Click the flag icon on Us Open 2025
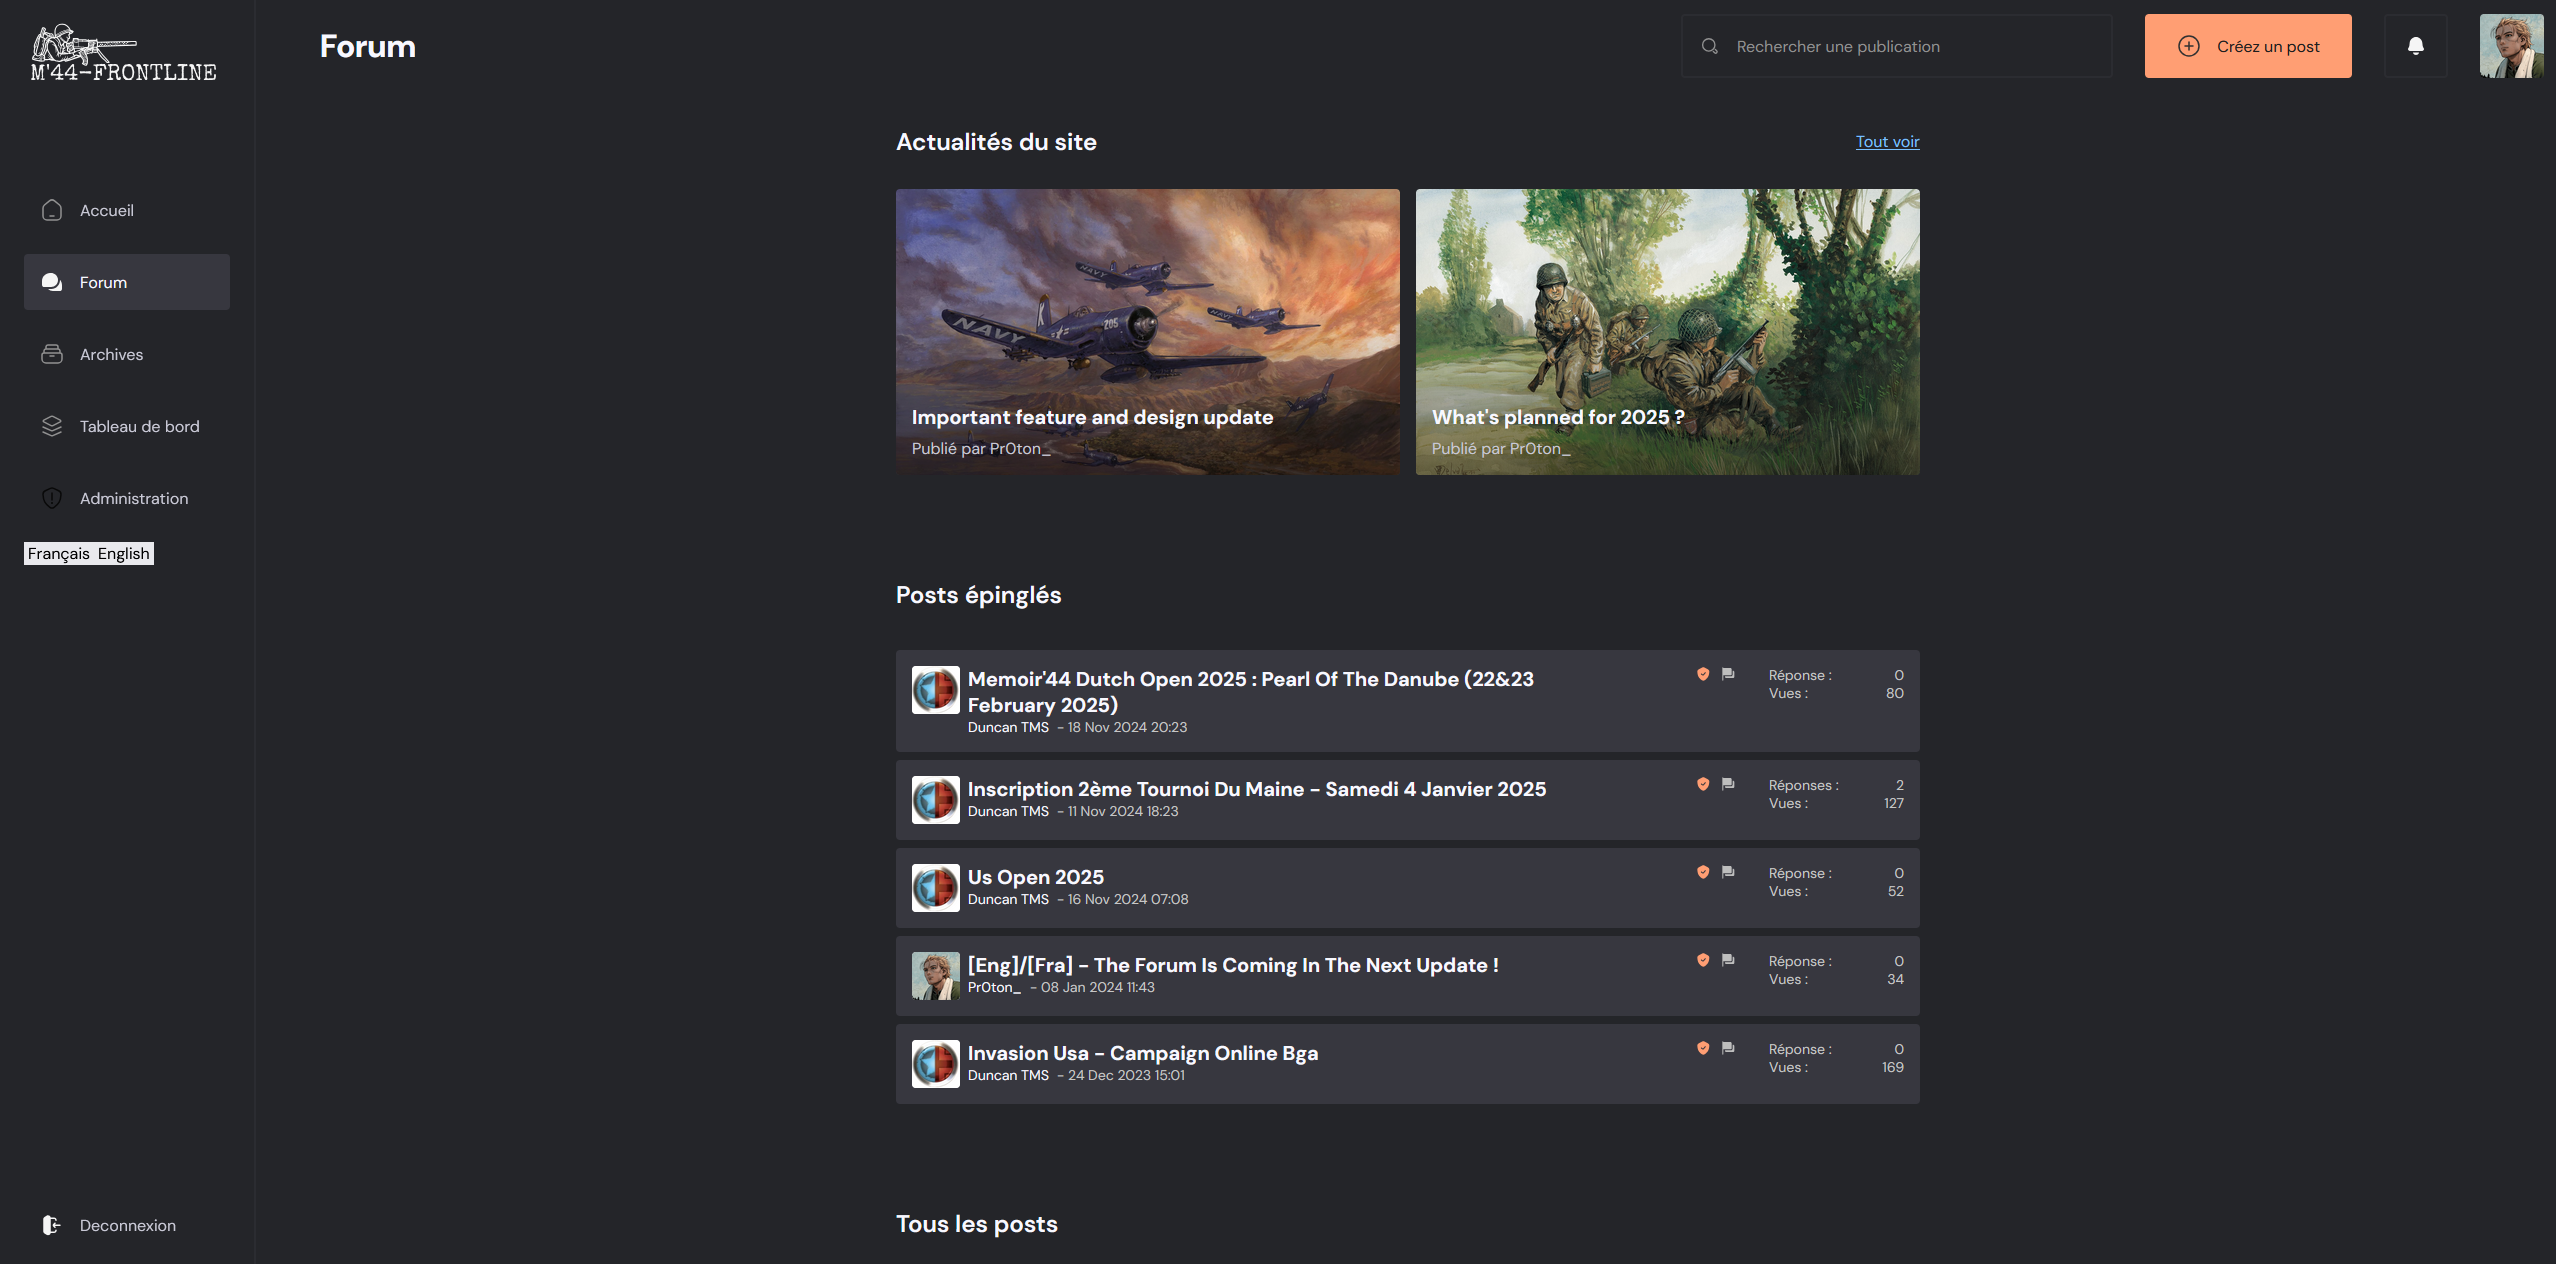 coord(1728,872)
